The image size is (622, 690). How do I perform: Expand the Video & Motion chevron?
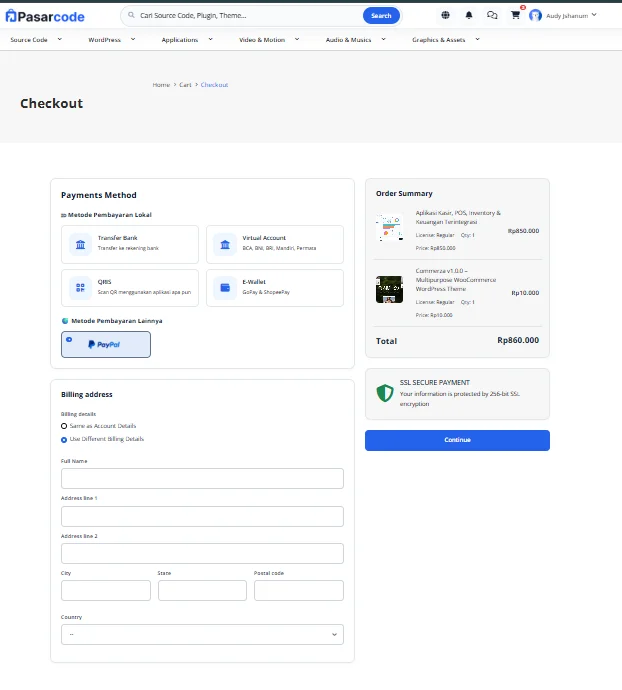[x=297, y=39]
